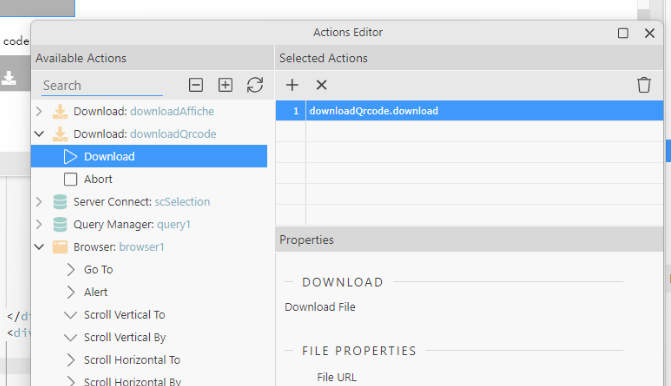Choose the Scroll Horizontal By action

(133, 381)
